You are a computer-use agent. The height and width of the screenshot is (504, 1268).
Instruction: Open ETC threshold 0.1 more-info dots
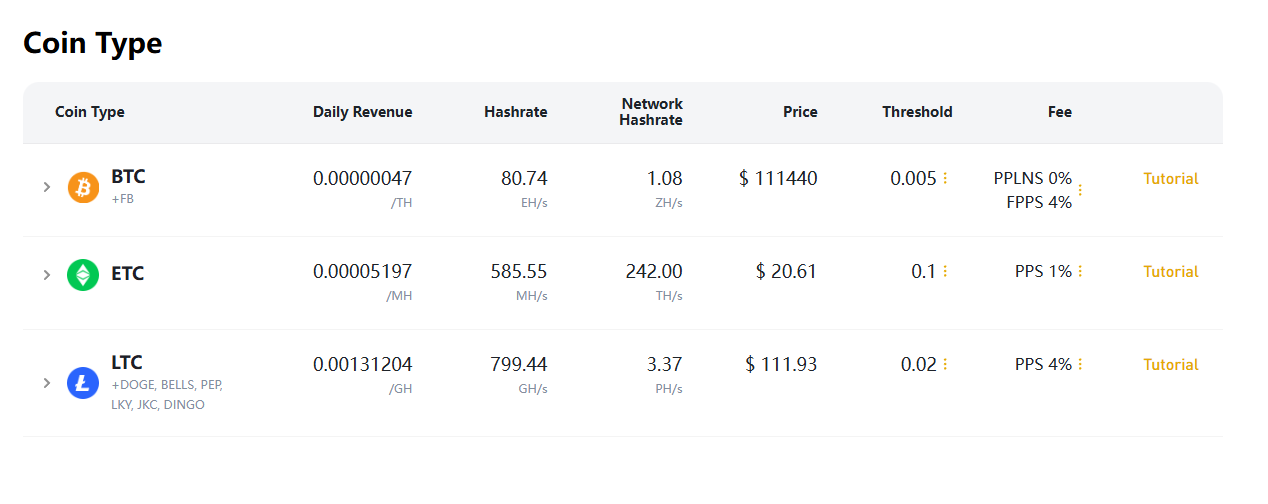pos(945,272)
